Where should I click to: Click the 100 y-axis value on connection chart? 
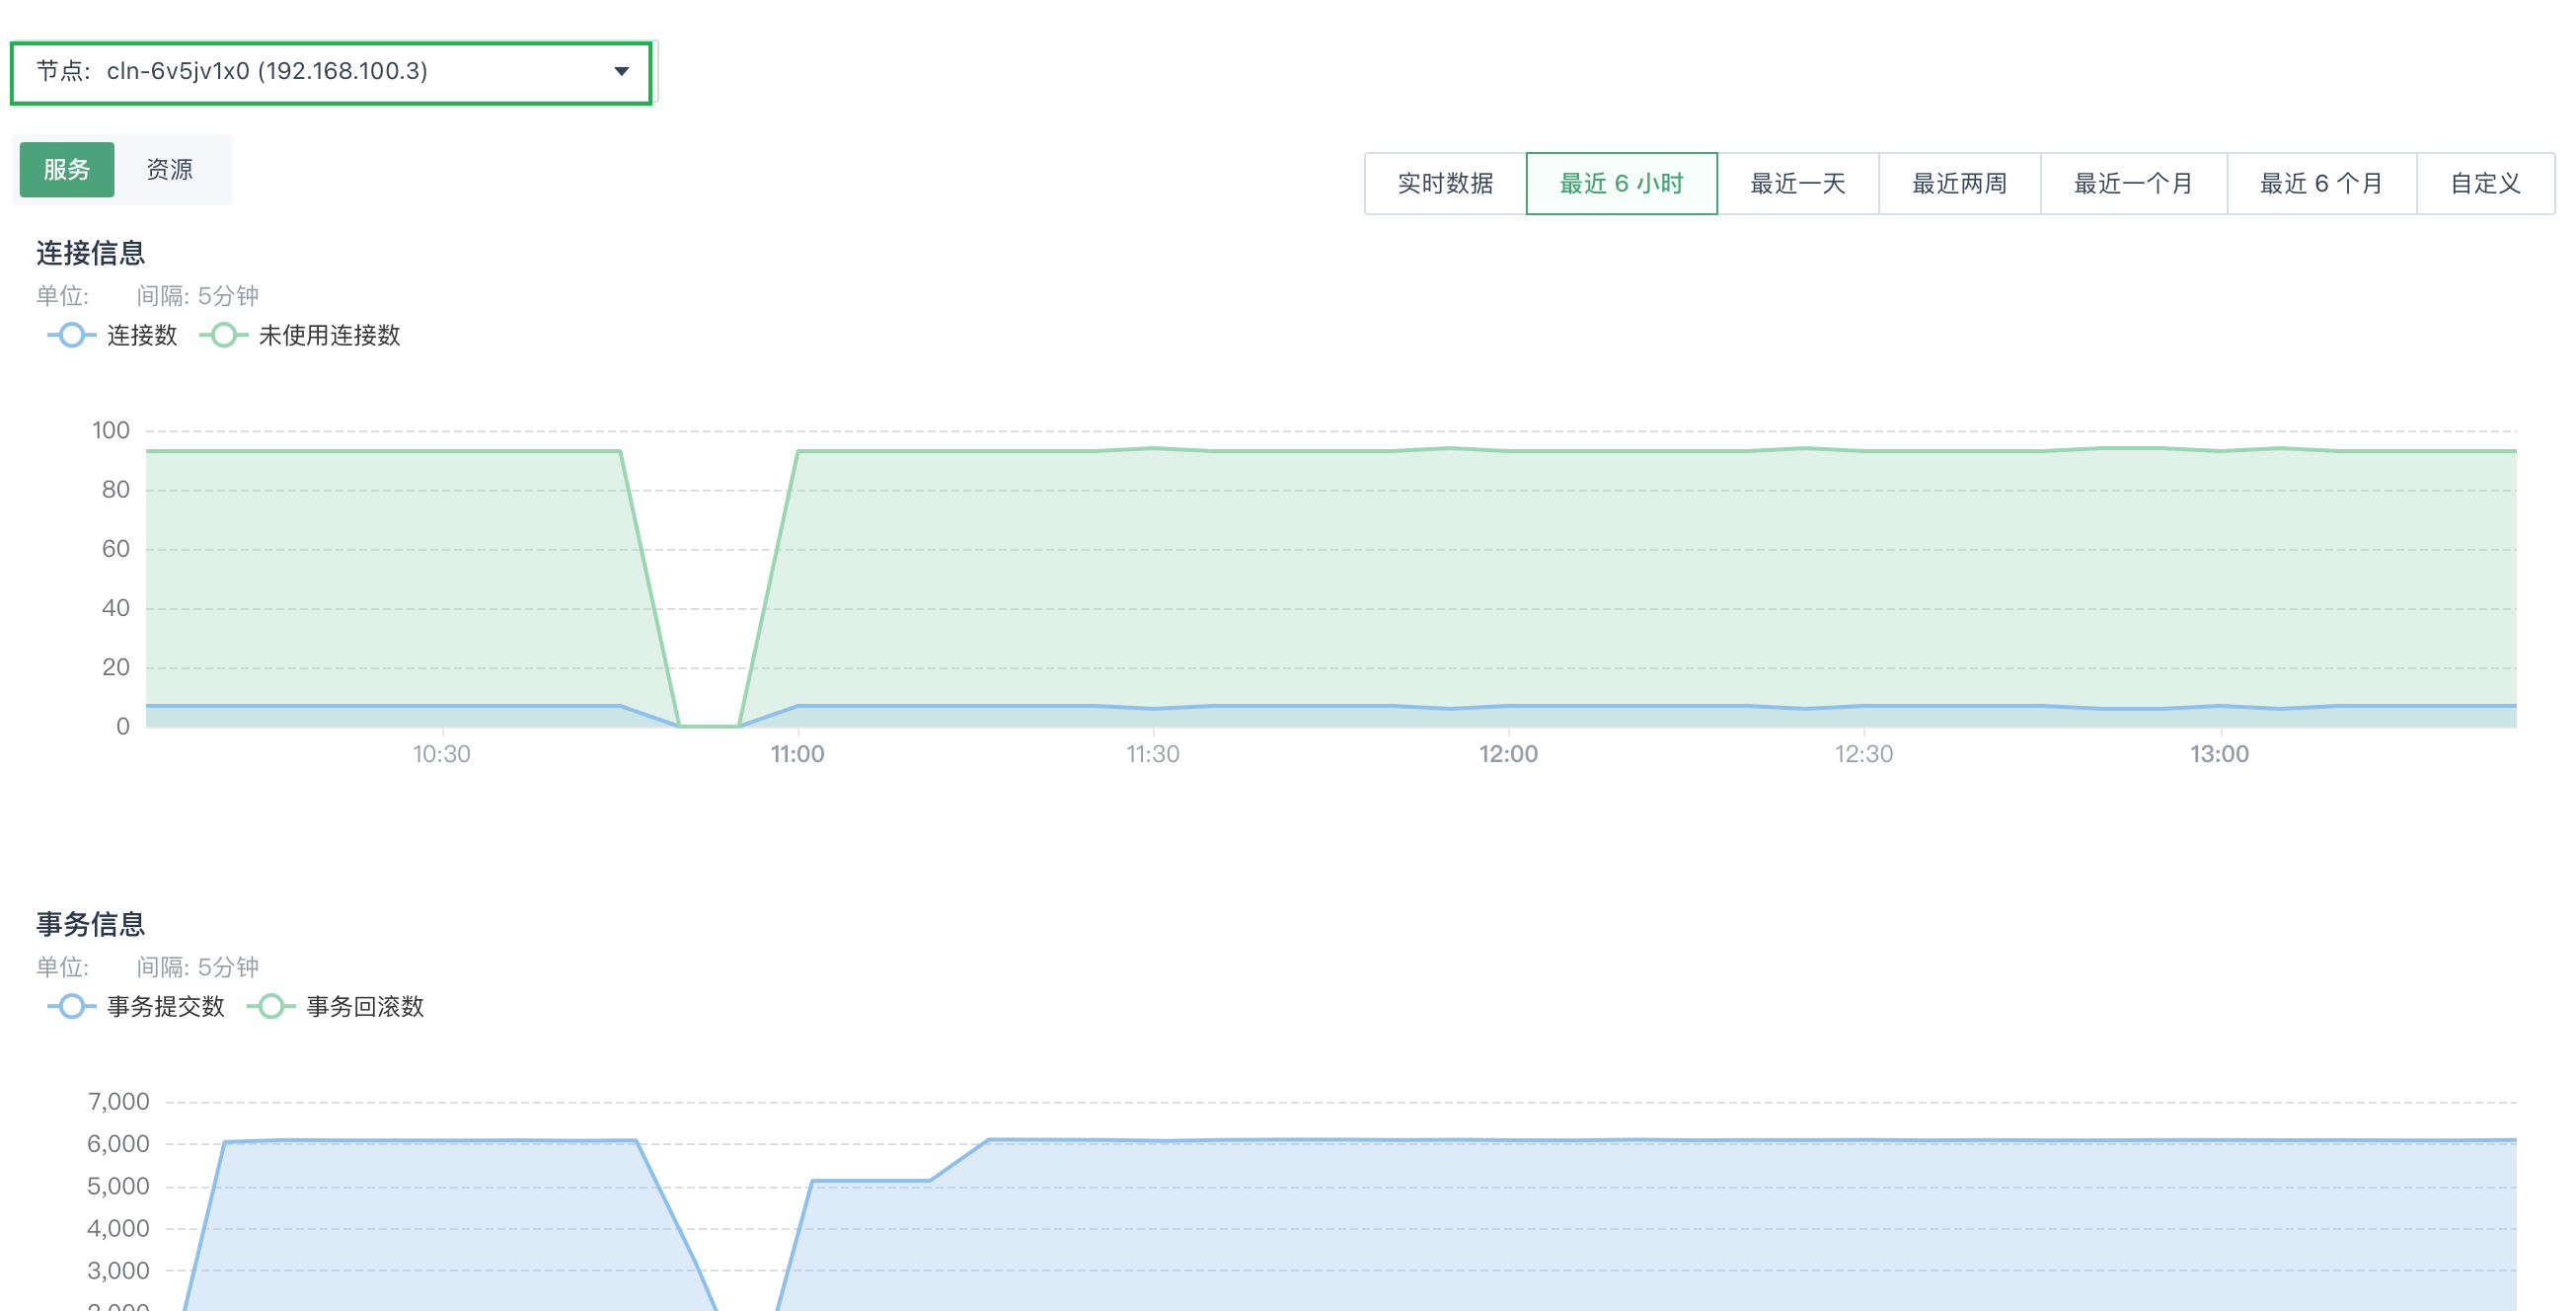111,431
